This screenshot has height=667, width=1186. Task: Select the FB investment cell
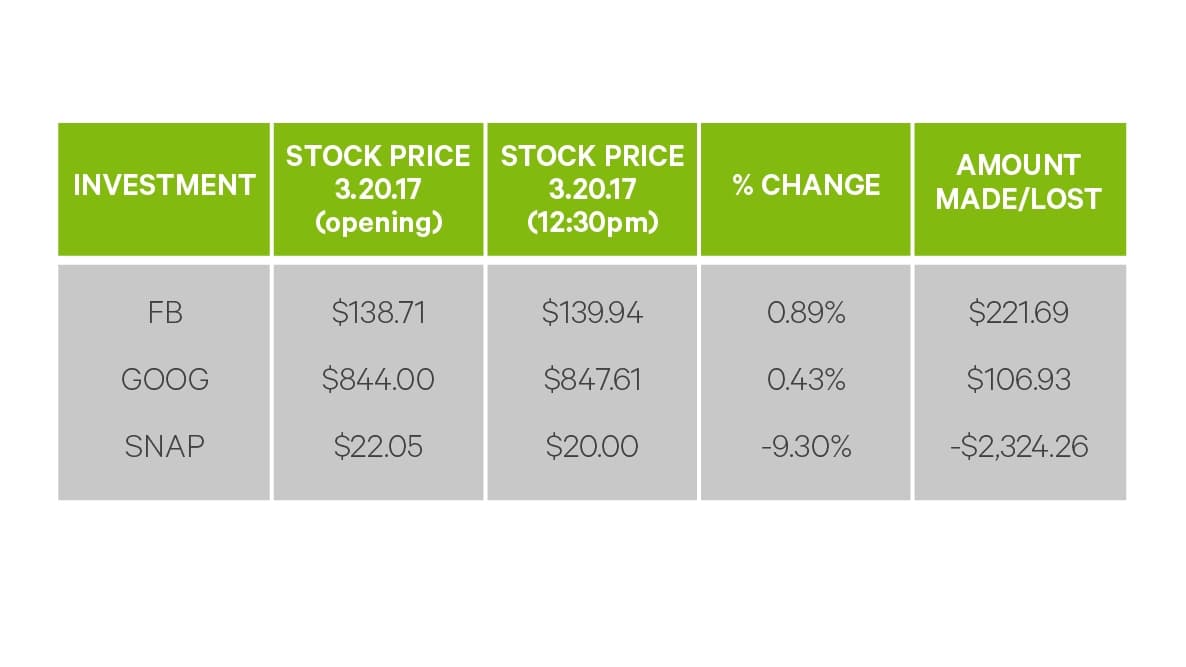coord(165,313)
